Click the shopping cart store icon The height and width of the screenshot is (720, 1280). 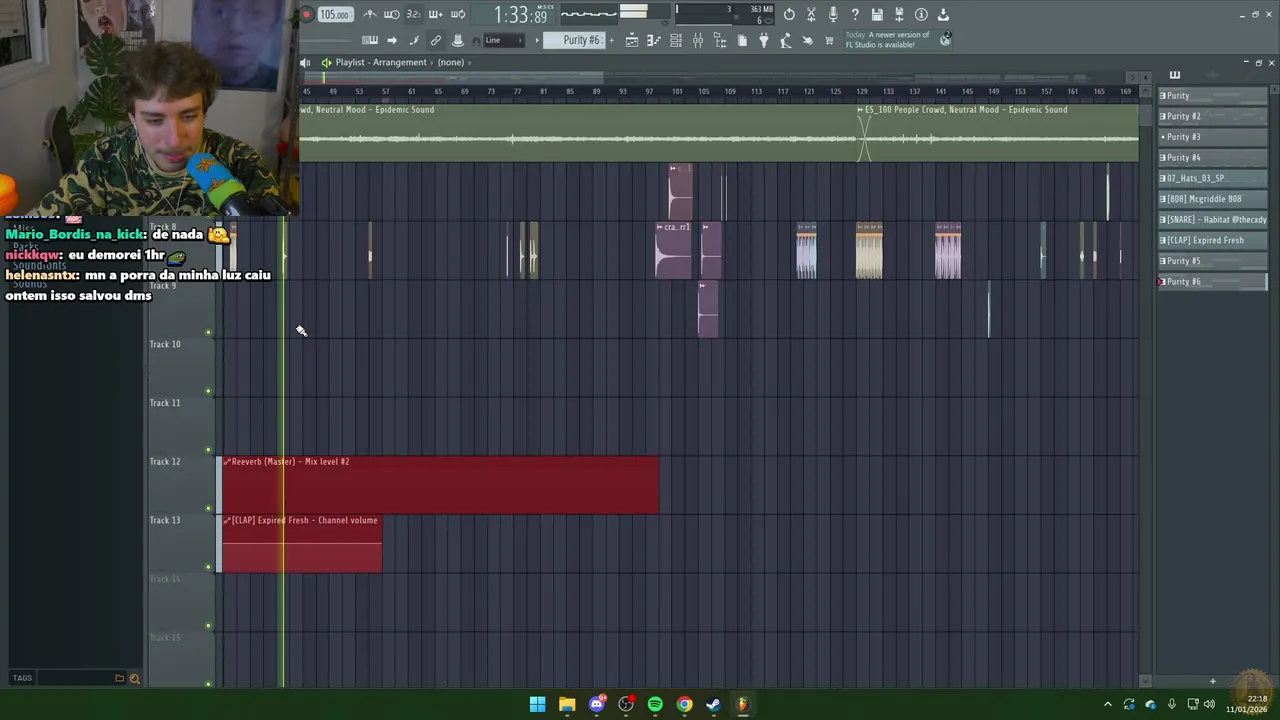829,40
